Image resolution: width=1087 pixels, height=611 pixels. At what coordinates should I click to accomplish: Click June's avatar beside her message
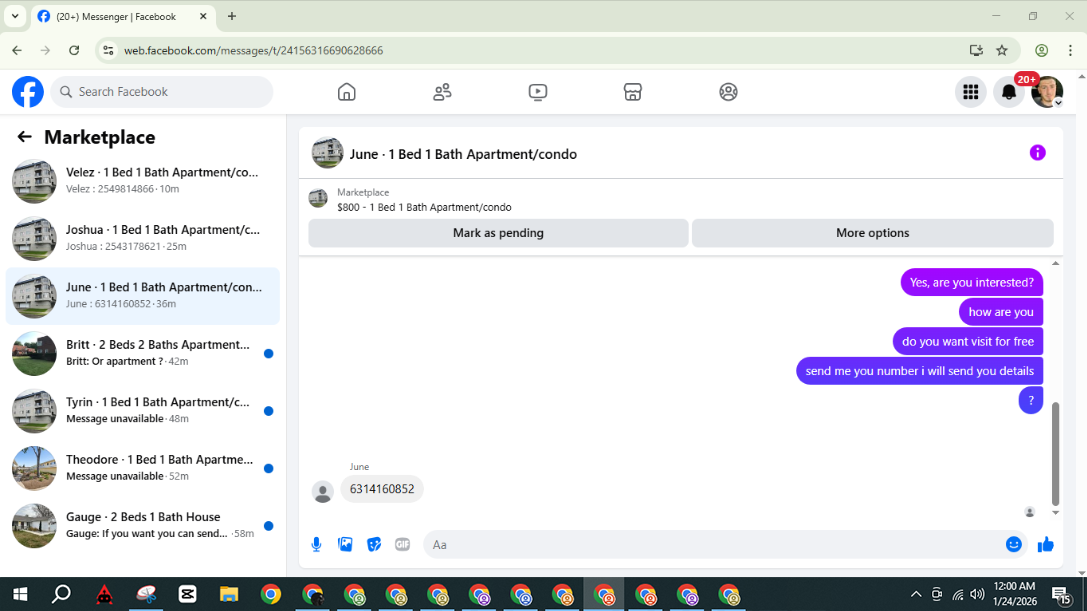tap(322, 492)
